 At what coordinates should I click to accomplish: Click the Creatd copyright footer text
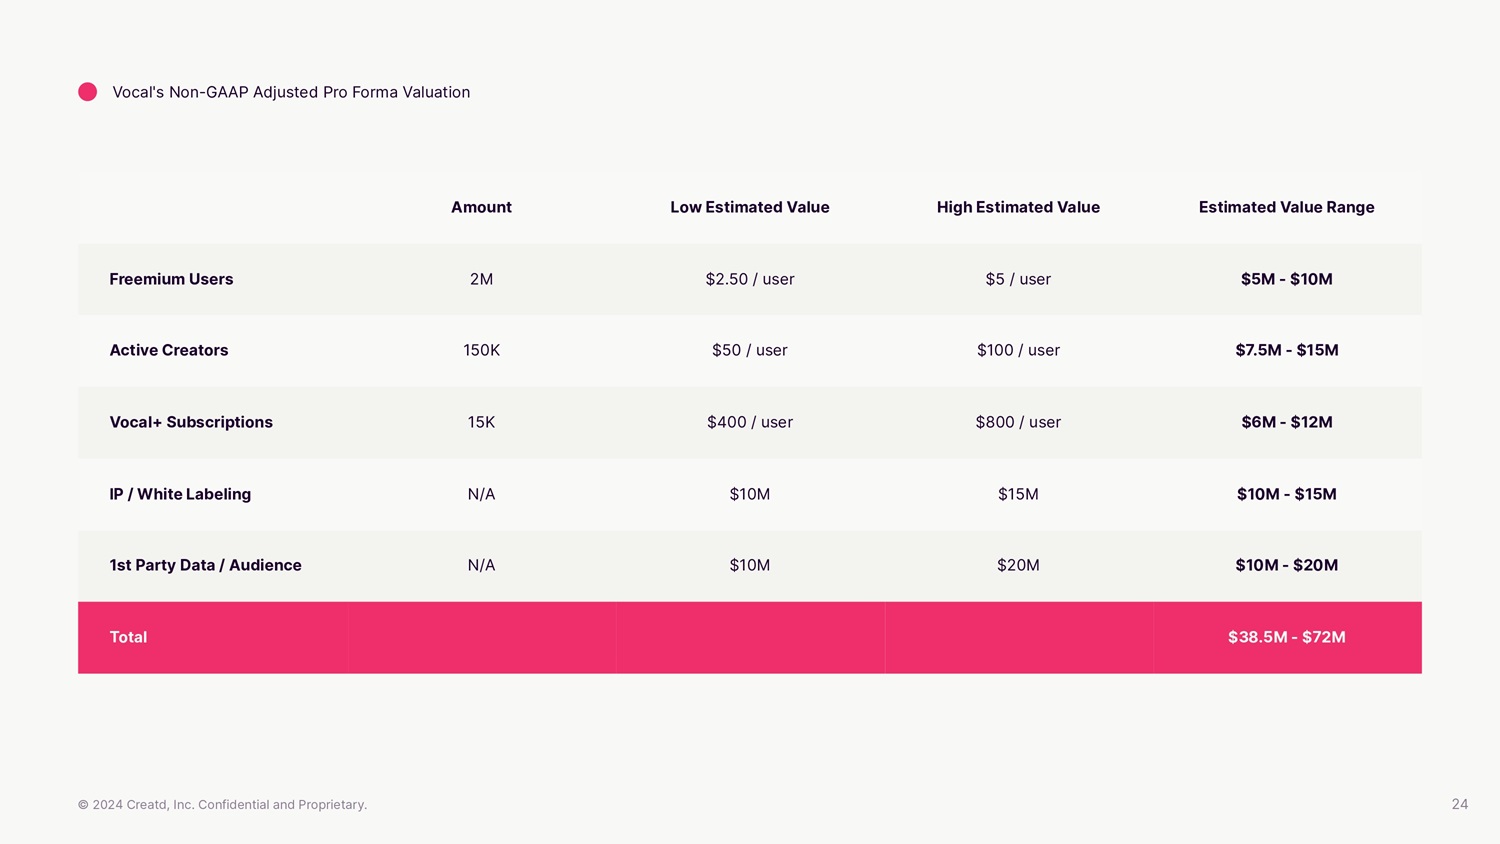tap(222, 804)
